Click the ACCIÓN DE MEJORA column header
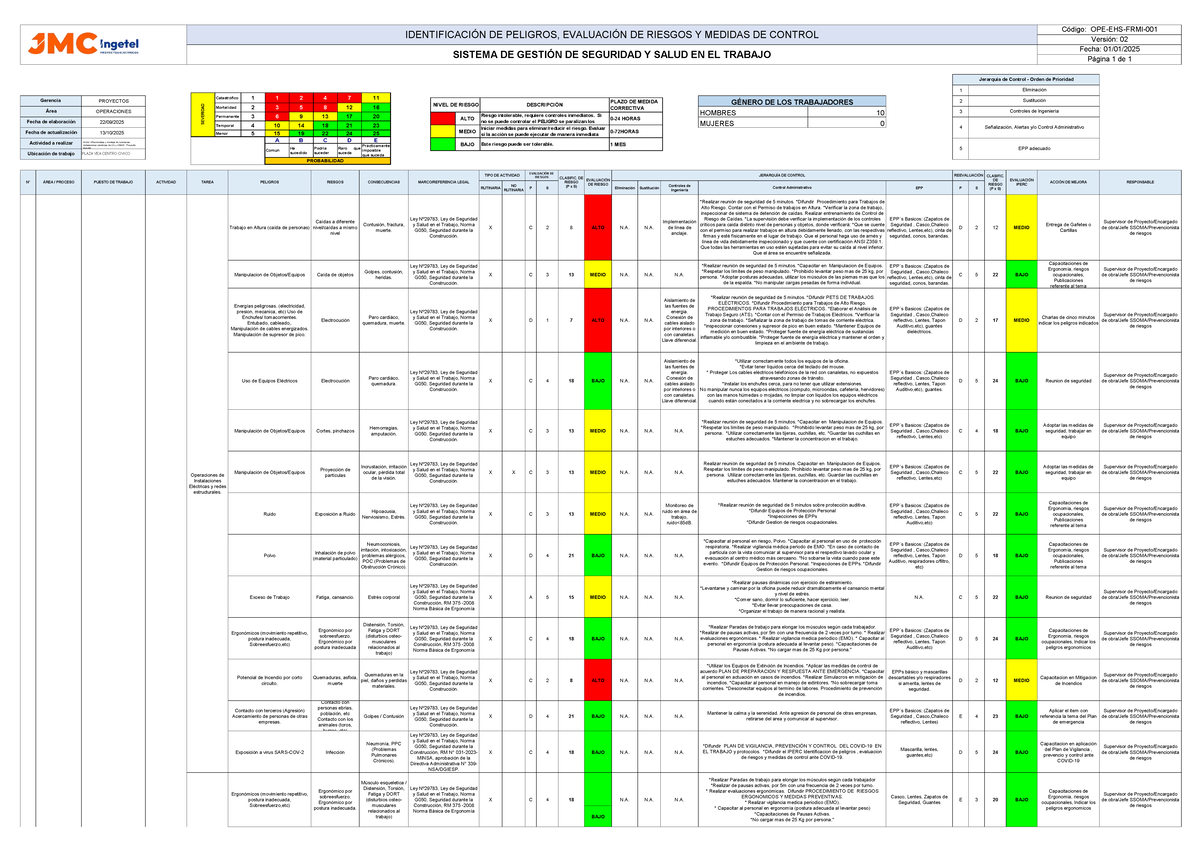This screenshot has width=1200, height=848. (1067, 182)
